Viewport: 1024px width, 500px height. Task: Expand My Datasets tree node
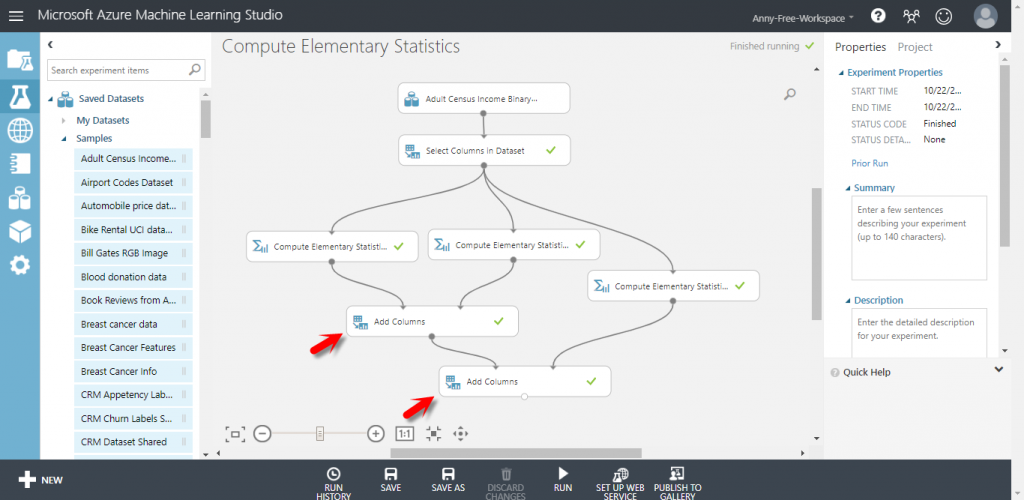pyautogui.click(x=63, y=121)
